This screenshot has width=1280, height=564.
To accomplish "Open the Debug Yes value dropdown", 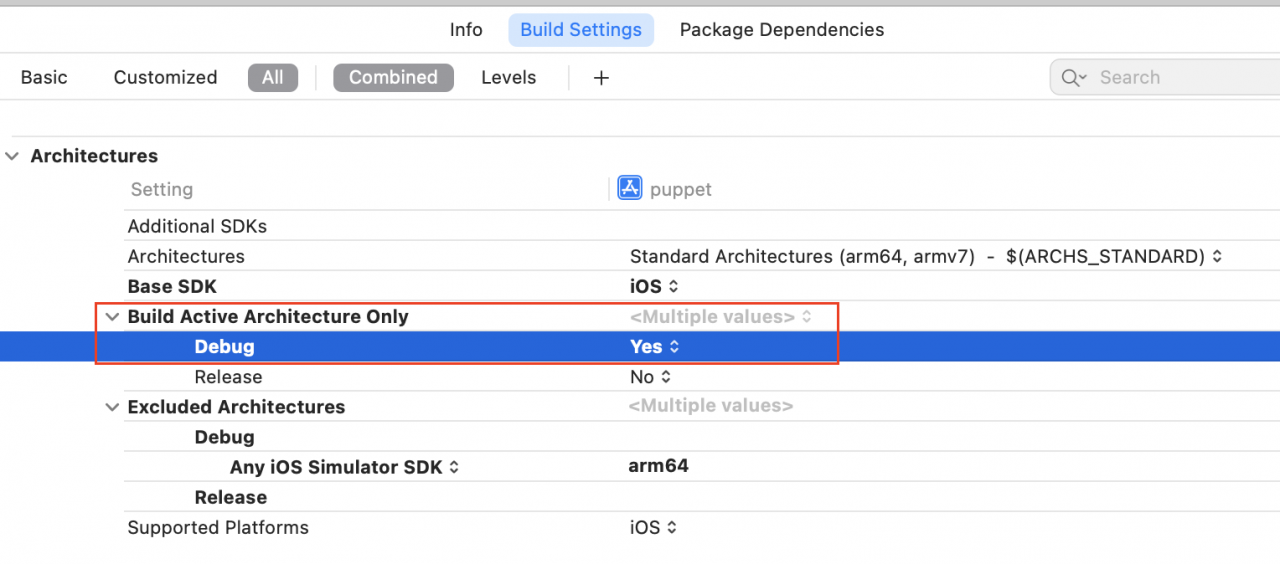I will [655, 347].
